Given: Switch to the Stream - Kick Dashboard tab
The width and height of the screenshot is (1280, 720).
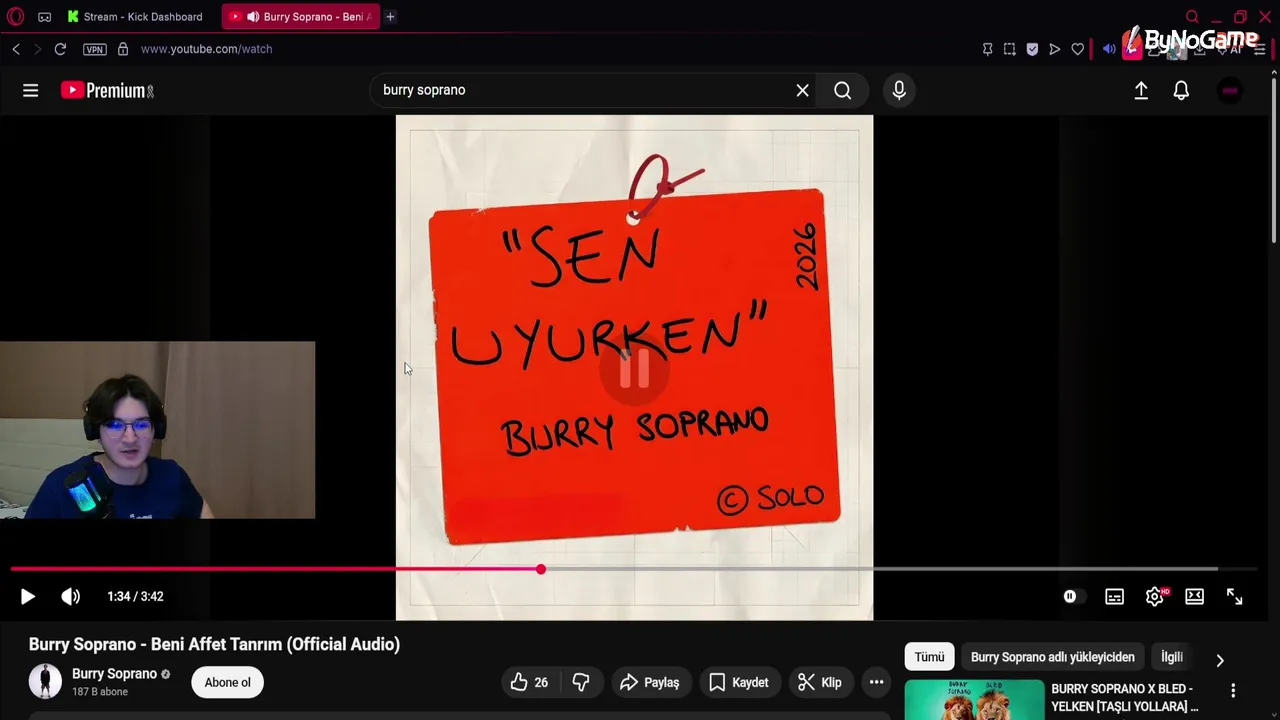Looking at the screenshot, I should coord(135,17).
